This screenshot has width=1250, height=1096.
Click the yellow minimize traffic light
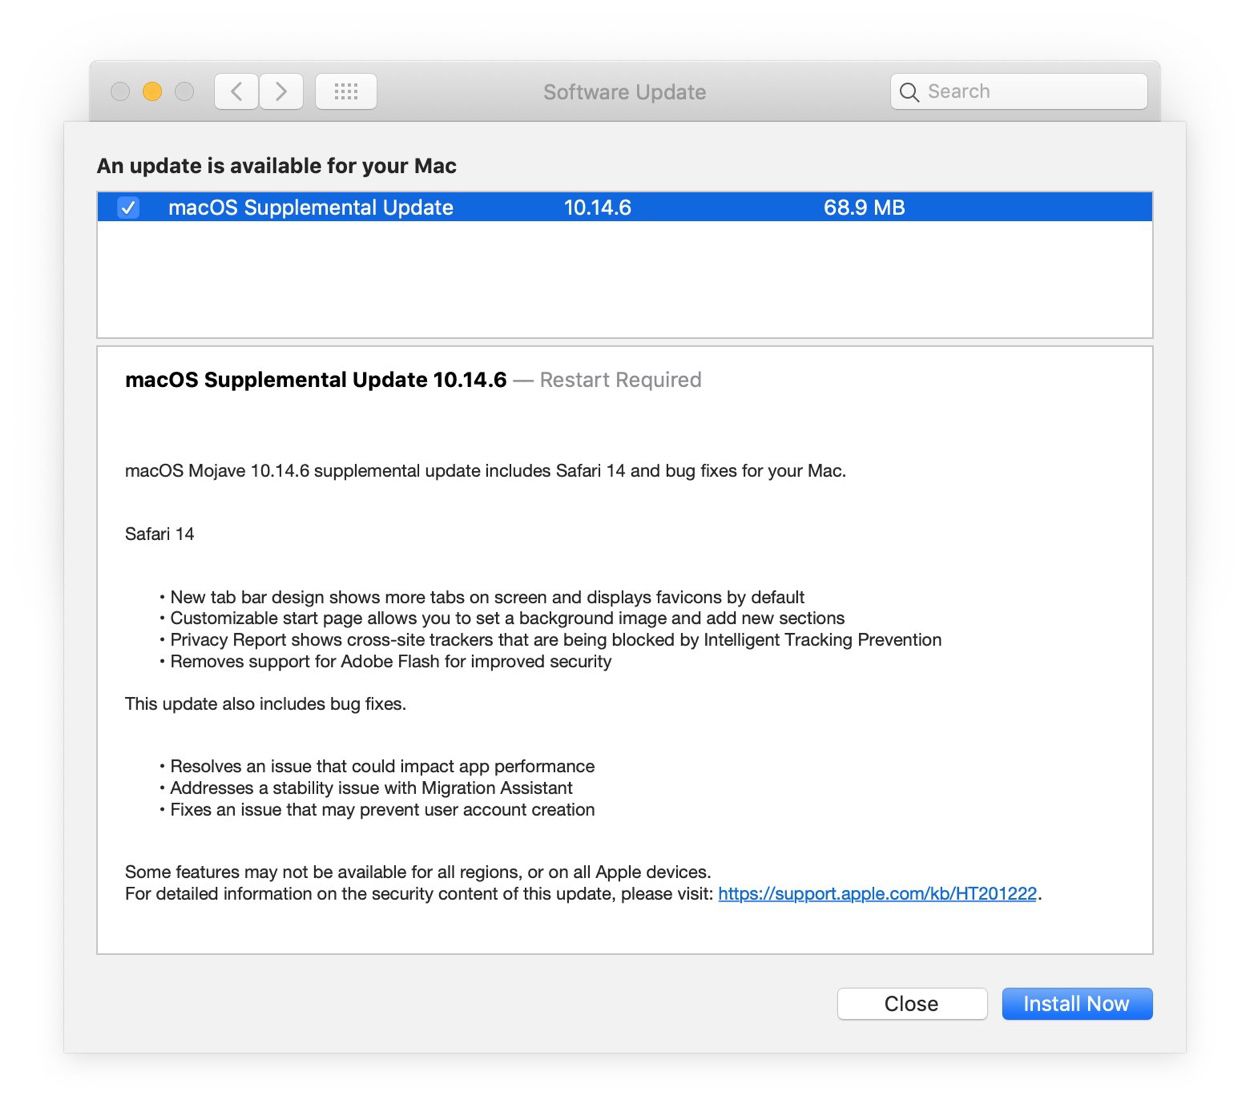152,90
